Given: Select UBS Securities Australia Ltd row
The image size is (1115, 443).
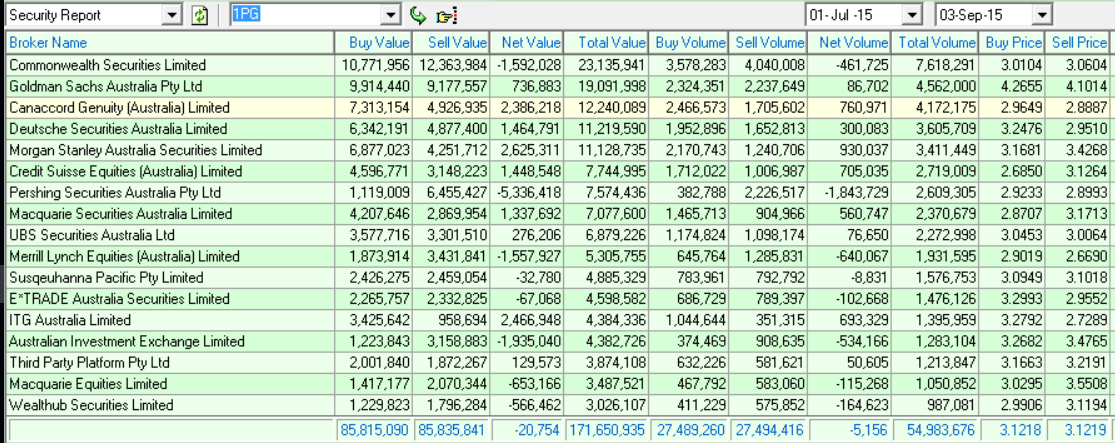Looking at the screenshot, I should [558, 235].
